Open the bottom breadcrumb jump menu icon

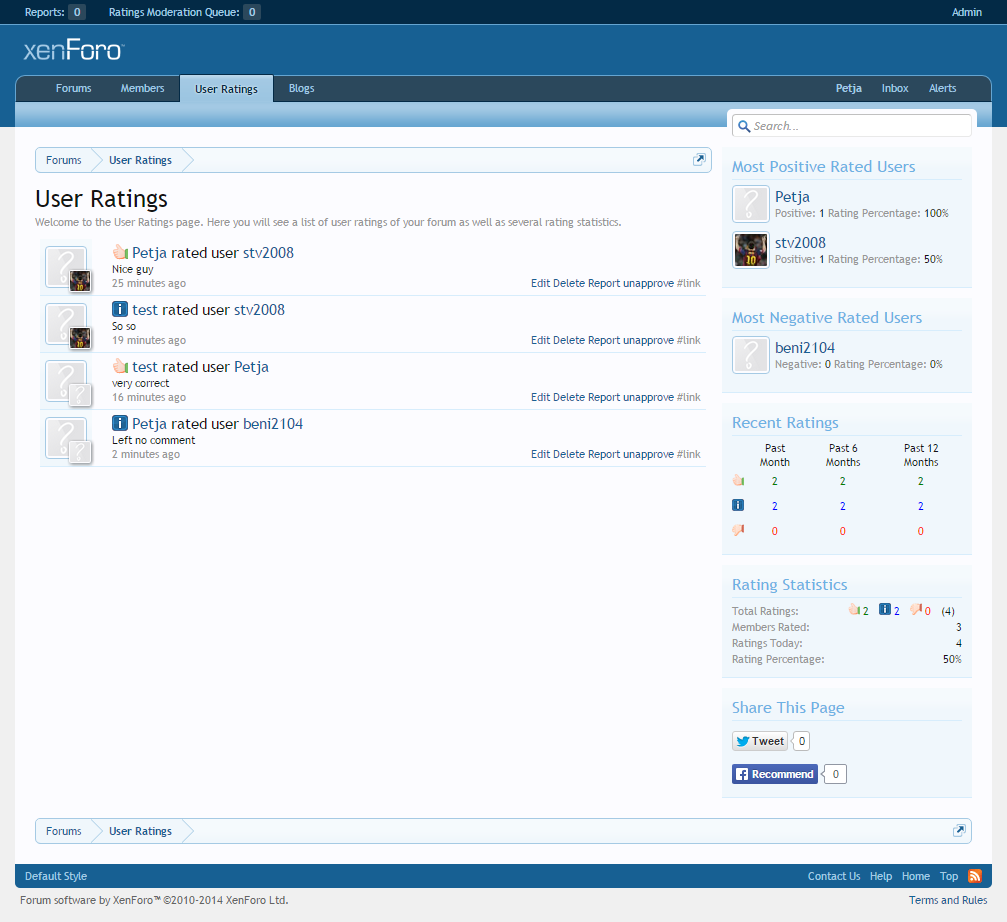coord(959,830)
